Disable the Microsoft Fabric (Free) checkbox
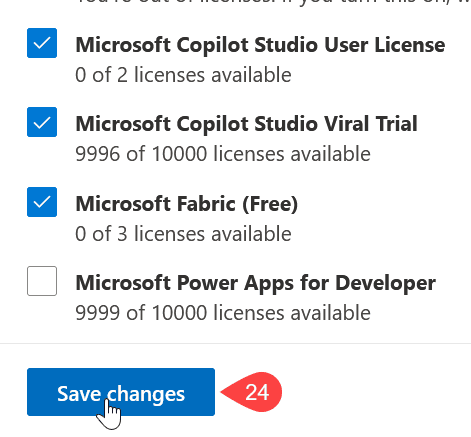Image resolution: width=471 pixels, height=437 pixels. pos(42,202)
